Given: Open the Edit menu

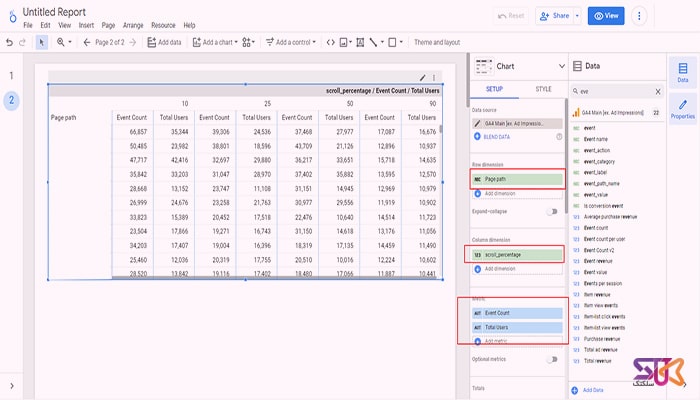Looking at the screenshot, I should point(45,25).
